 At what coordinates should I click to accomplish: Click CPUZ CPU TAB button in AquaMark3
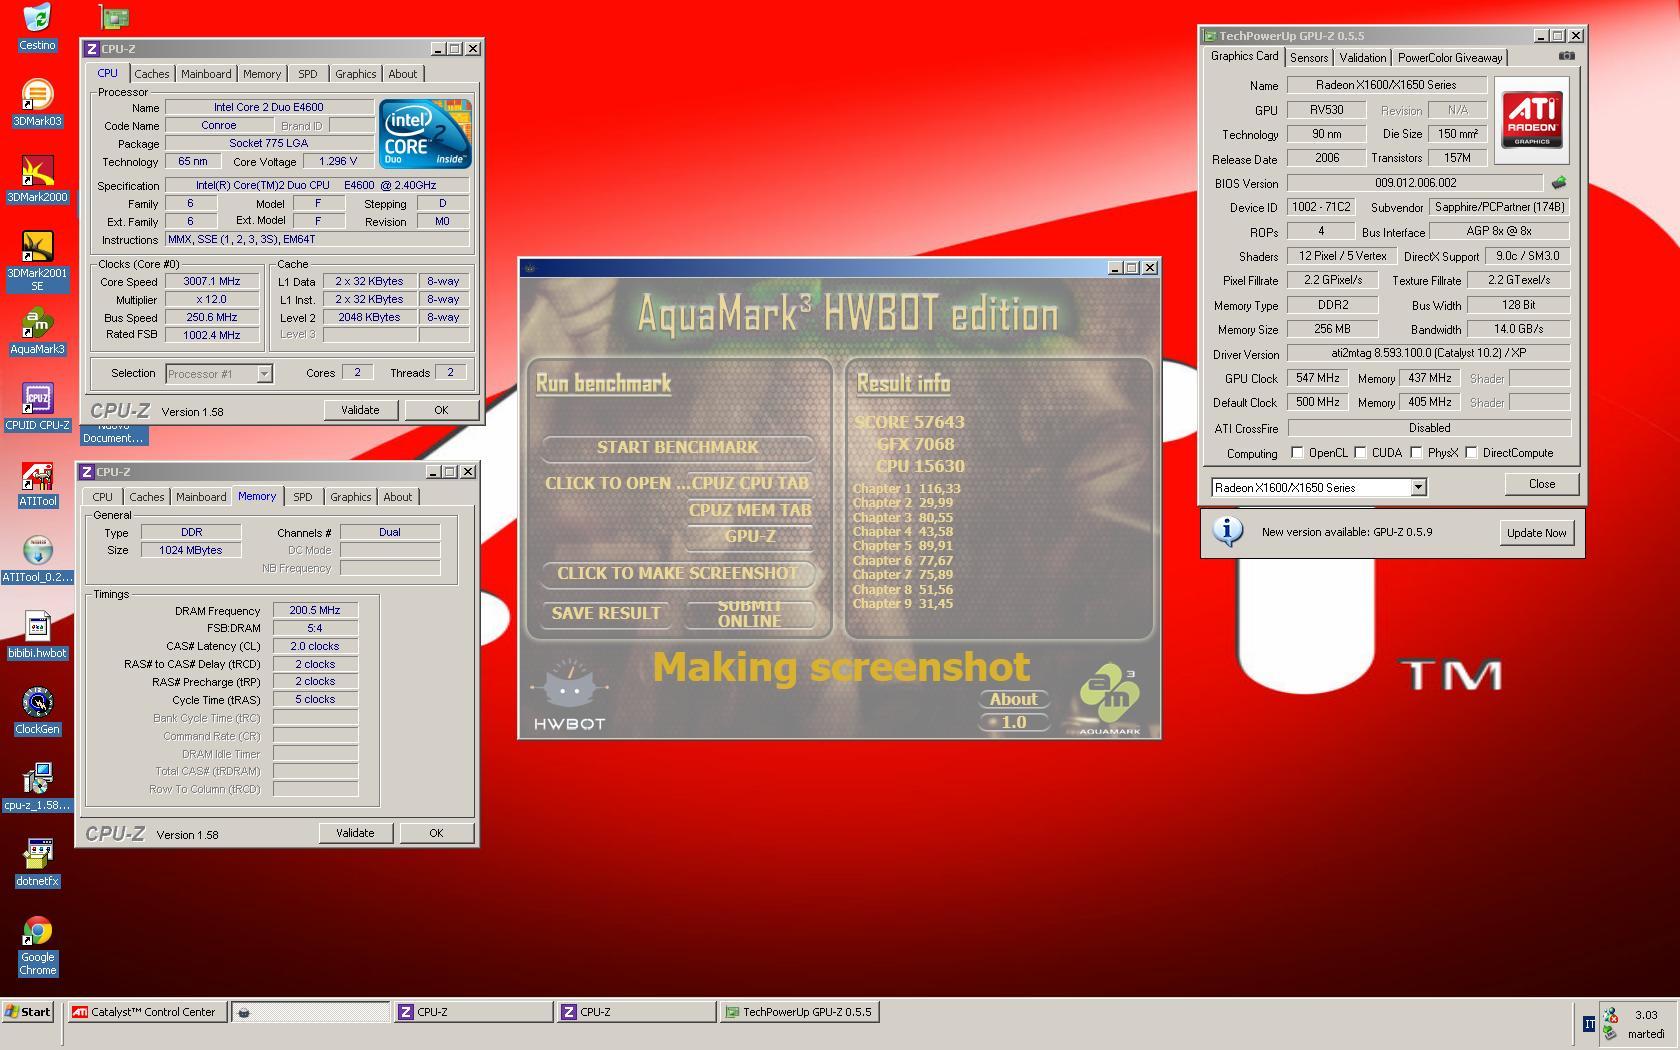749,483
